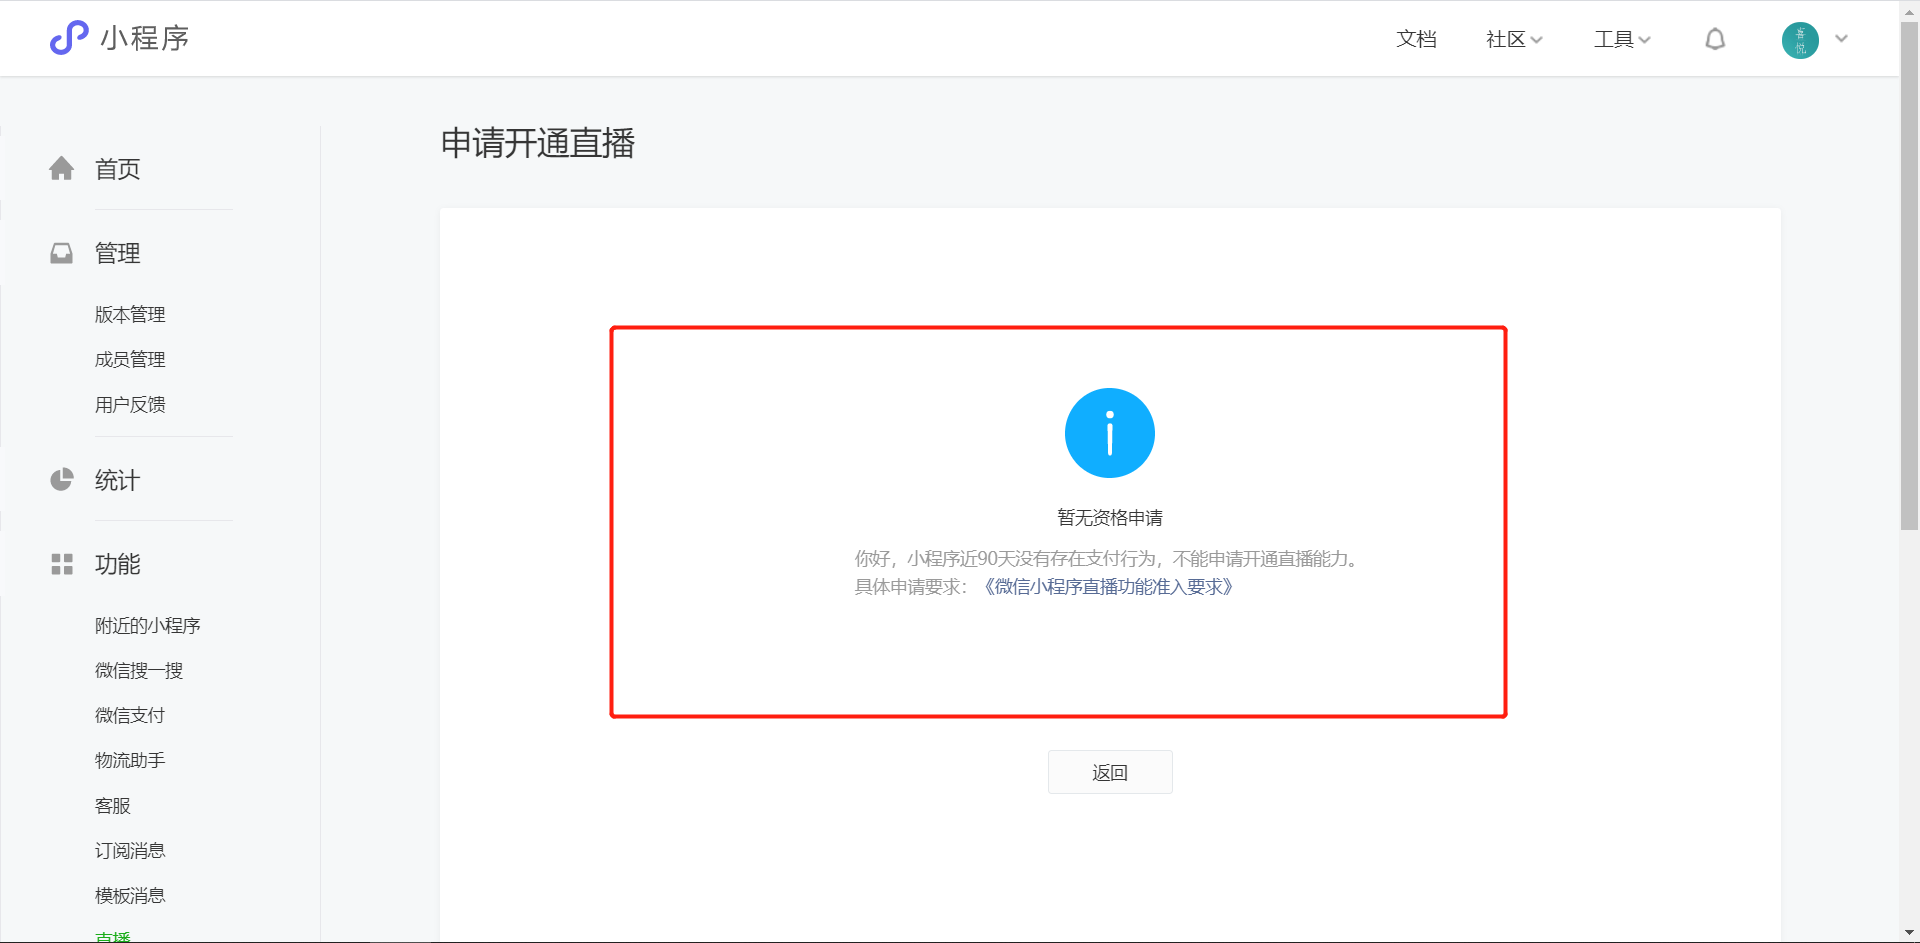Expand the 工具 dropdown menu
Viewport: 1920px width, 943px height.
1622,39
